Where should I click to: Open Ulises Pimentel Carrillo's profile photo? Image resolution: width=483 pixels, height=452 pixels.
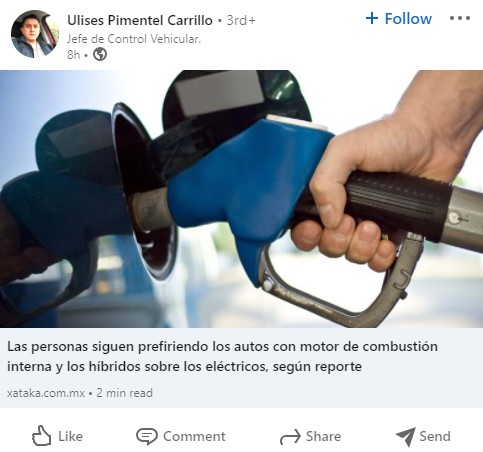pos(35,34)
